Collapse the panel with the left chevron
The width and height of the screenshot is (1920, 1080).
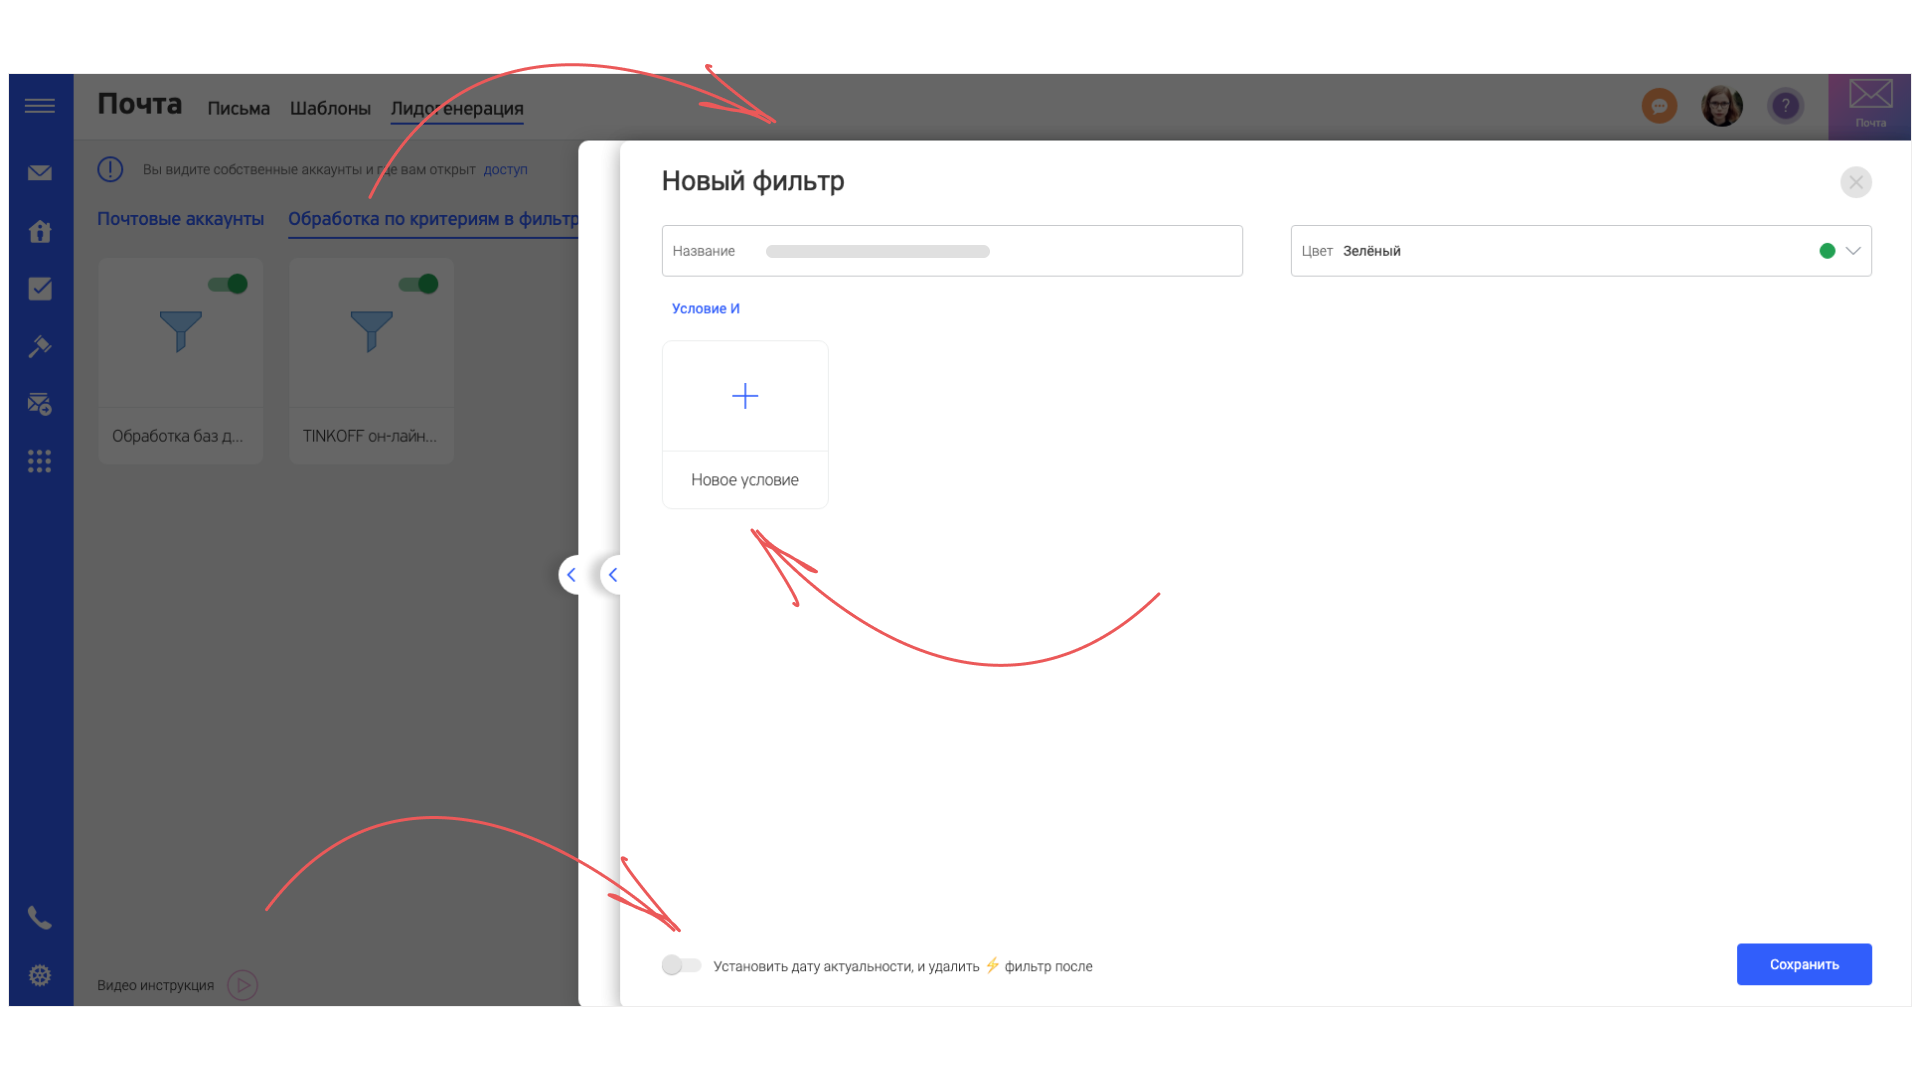coord(571,575)
